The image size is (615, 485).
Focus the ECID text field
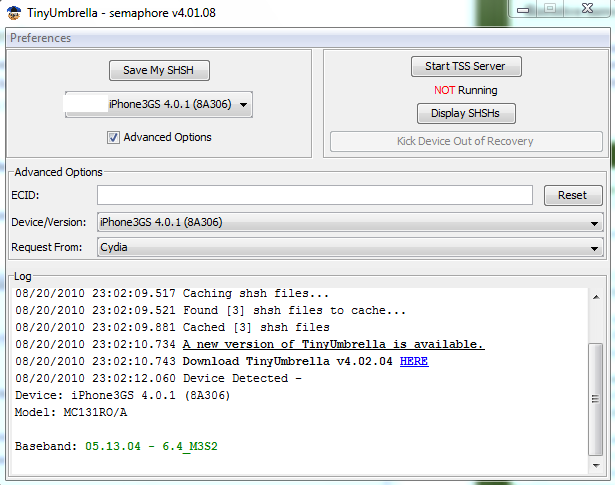pos(315,195)
